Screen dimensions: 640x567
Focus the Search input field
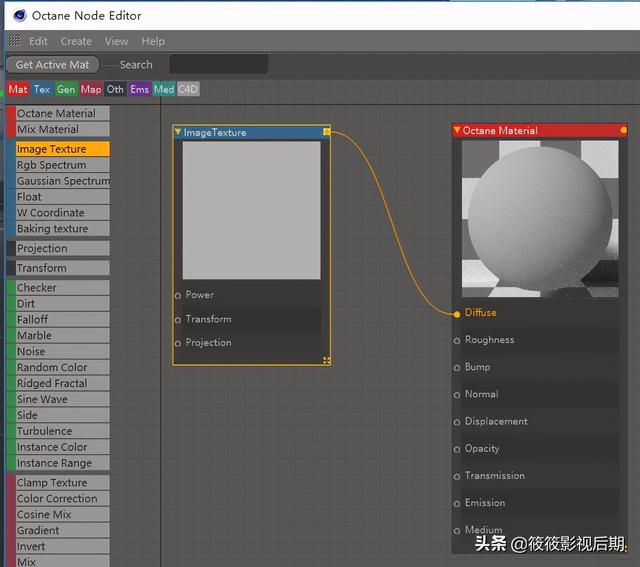219,64
